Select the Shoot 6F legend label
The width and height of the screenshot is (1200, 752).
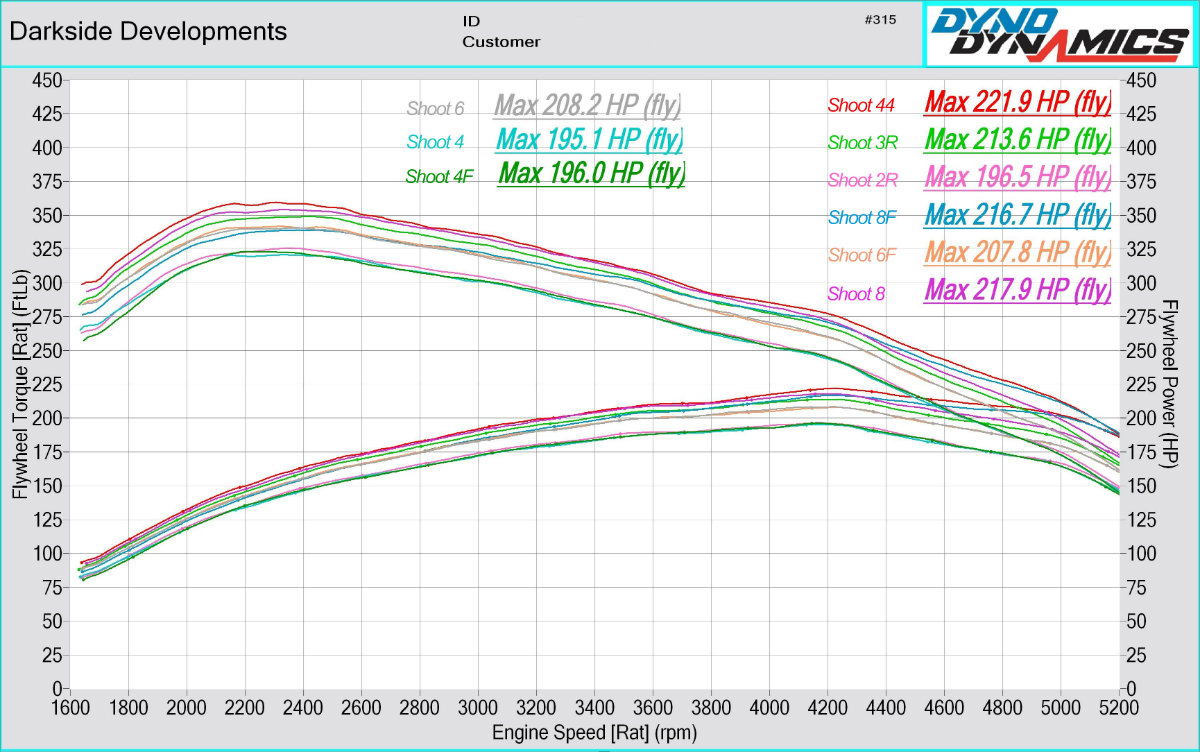click(x=863, y=255)
